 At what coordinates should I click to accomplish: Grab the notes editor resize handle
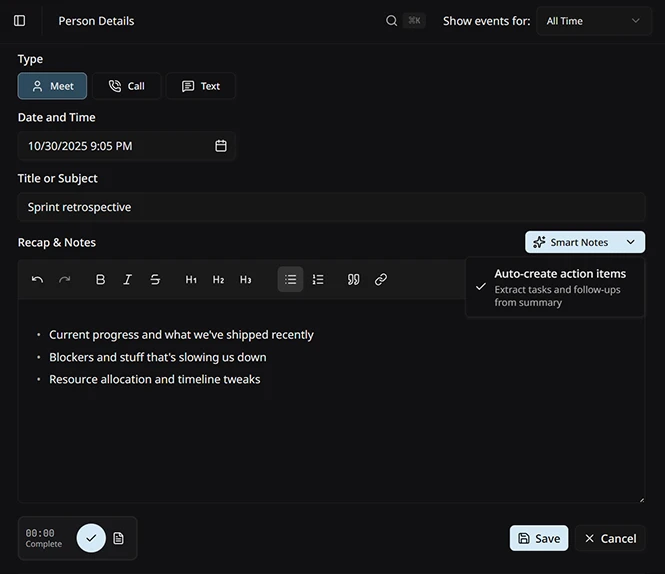click(x=642, y=500)
